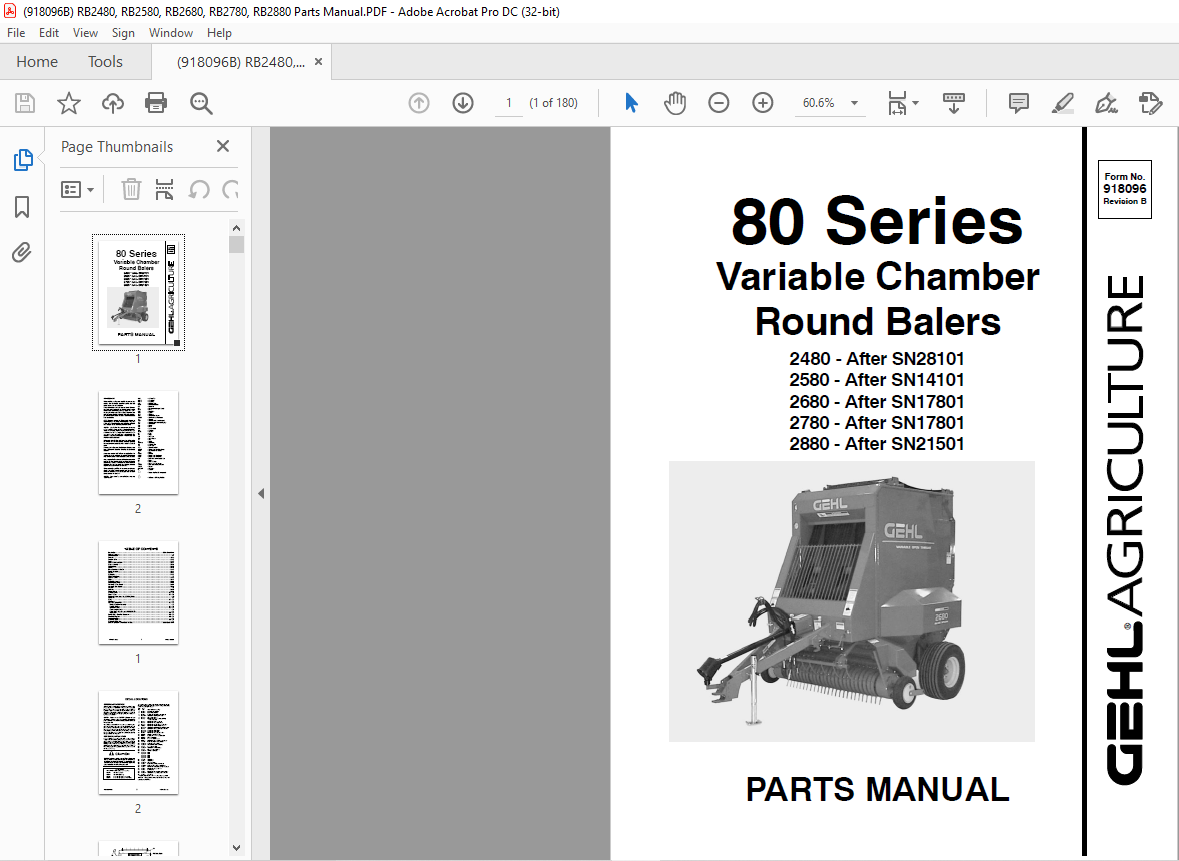This screenshot has height=861, width=1179.
Task: Zoom out with minus icon
Action: click(719, 103)
